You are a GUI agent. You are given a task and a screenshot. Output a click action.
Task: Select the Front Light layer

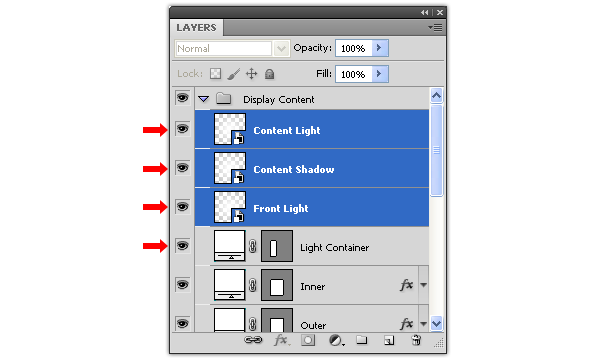pos(312,207)
